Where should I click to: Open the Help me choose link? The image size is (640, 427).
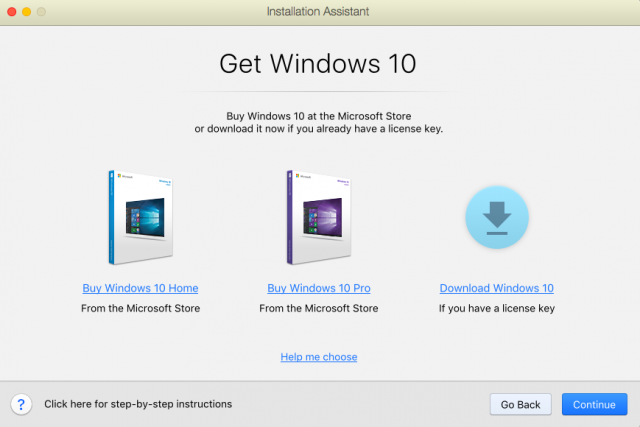click(x=319, y=357)
